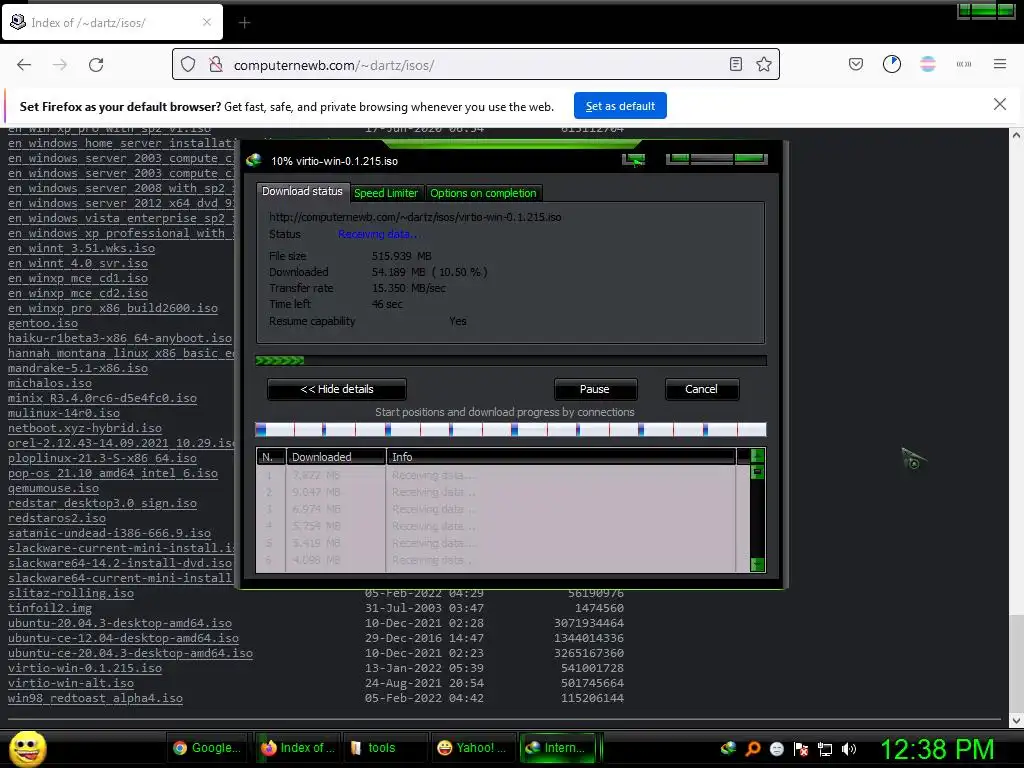Reload the current Firefox page
The height and width of the screenshot is (768, 1024).
click(x=96, y=65)
